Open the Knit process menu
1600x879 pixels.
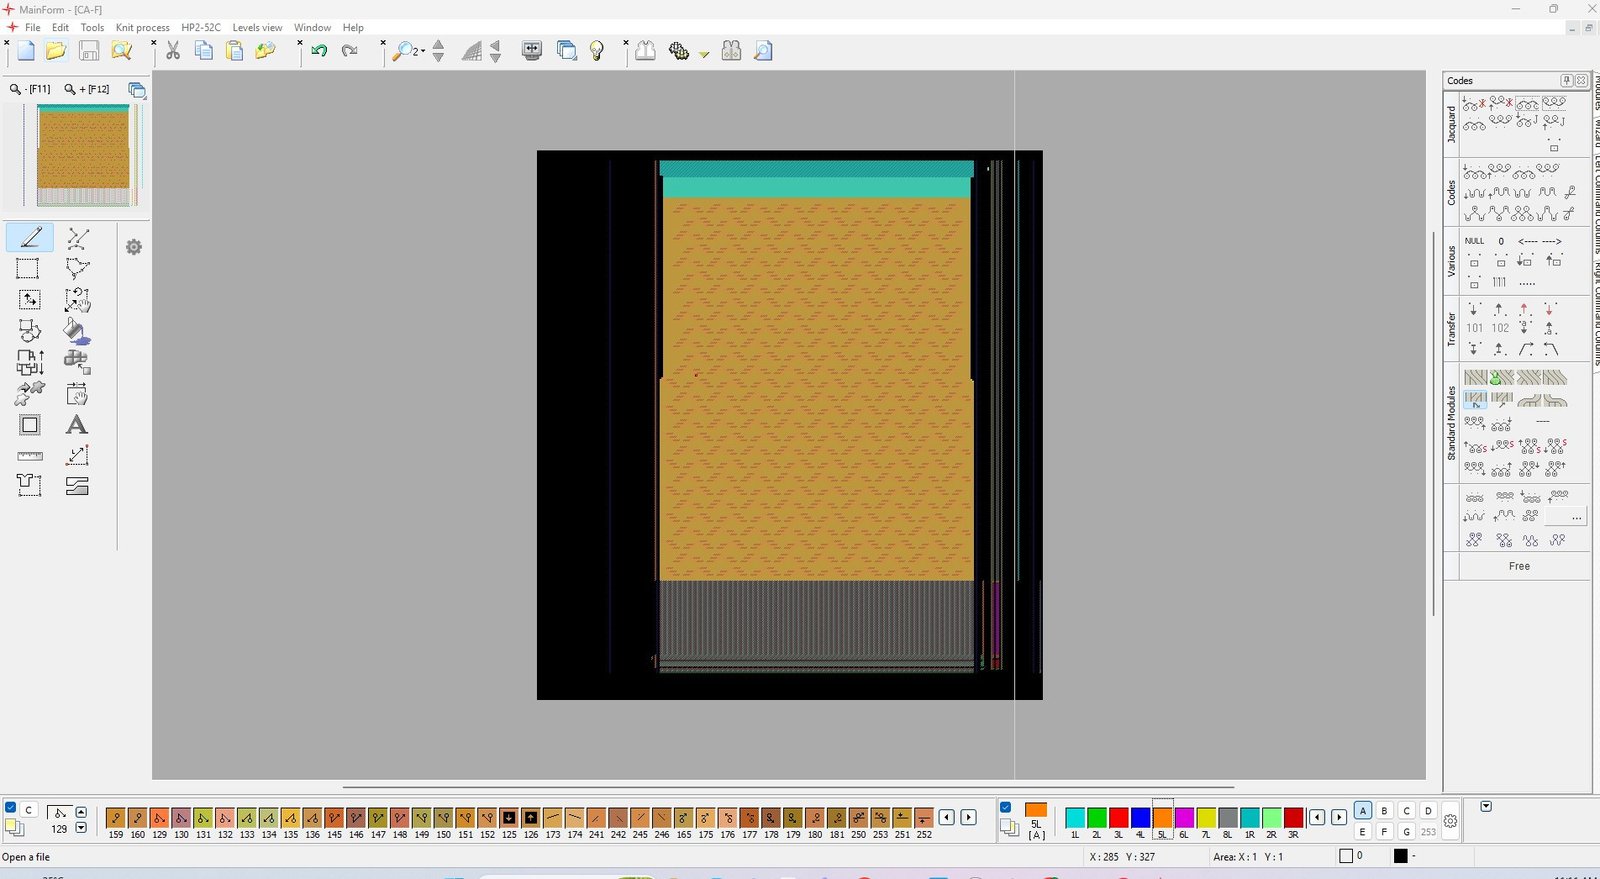(x=142, y=27)
